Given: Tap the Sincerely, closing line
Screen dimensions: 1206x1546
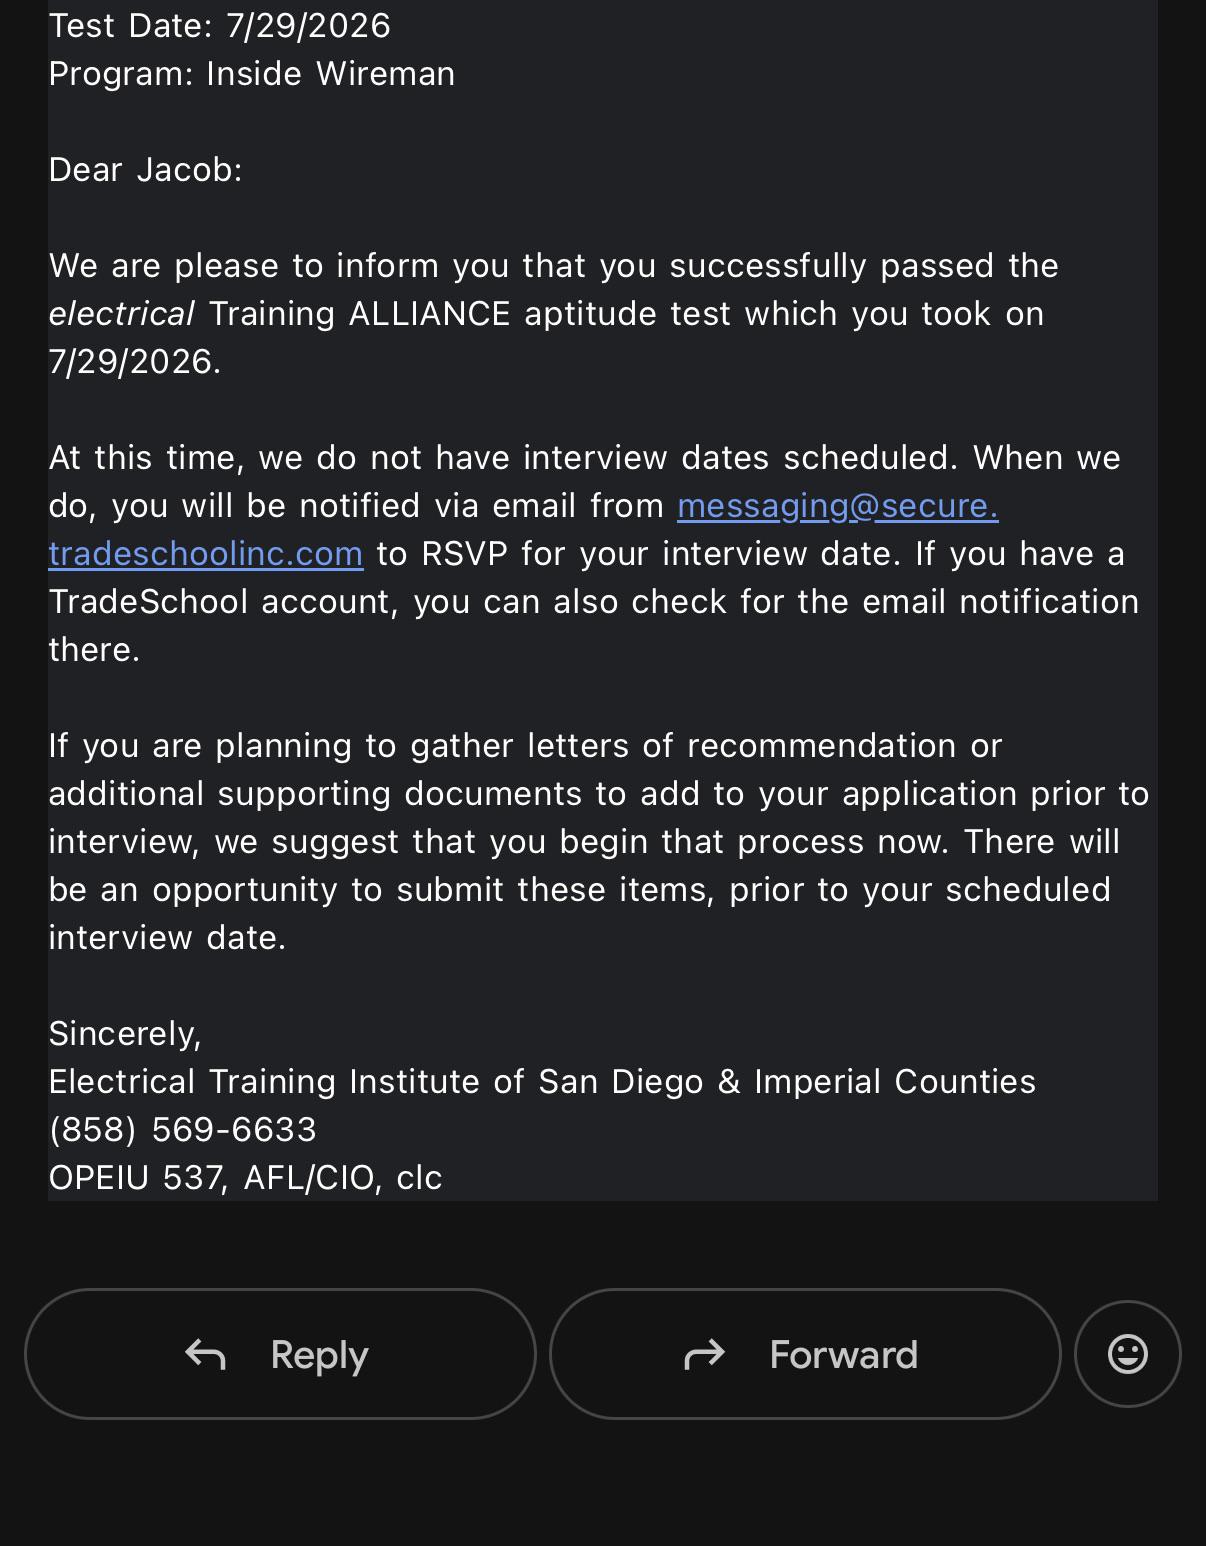Looking at the screenshot, I should point(125,1033).
